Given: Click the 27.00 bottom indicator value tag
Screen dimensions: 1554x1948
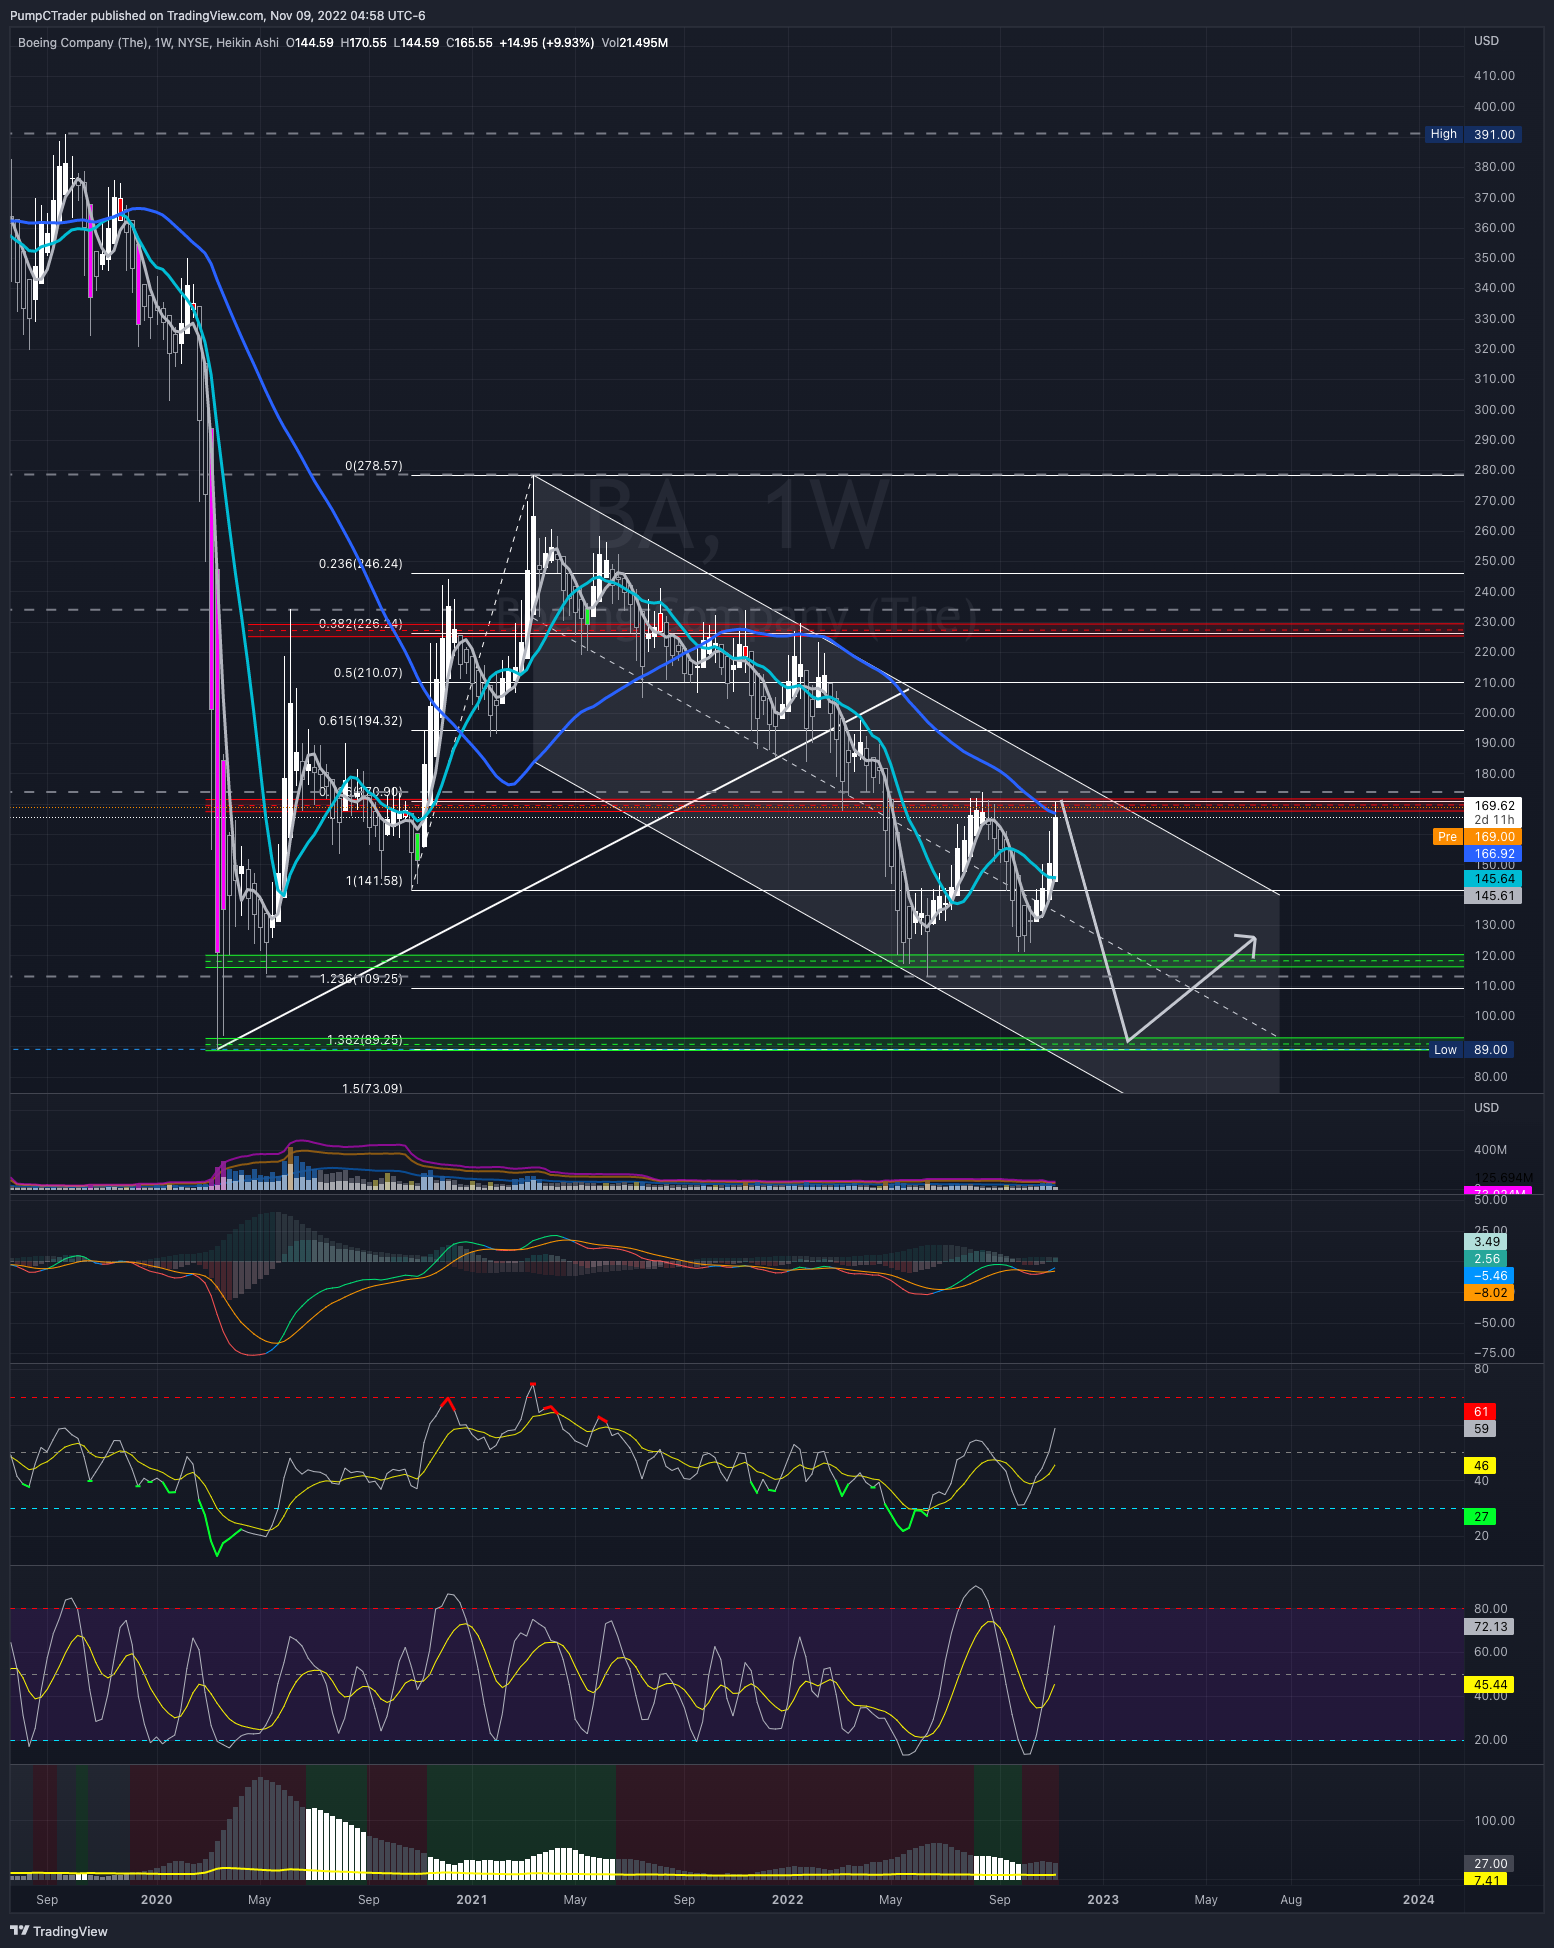Looking at the screenshot, I should [1489, 1864].
